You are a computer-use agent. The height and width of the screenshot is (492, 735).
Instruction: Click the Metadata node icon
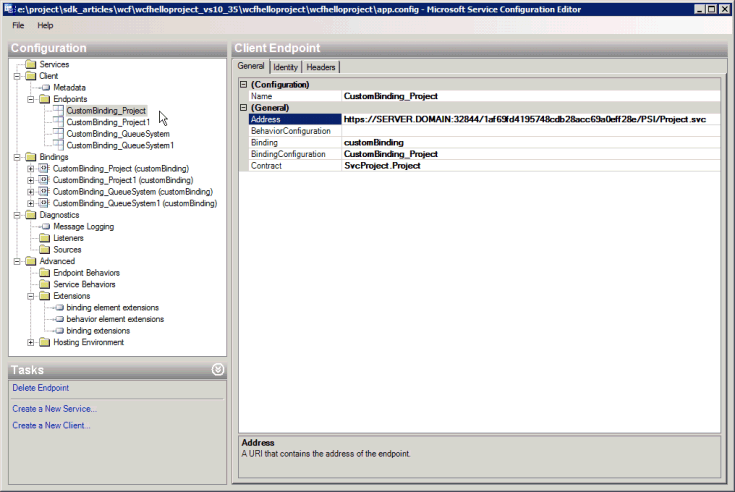click(x=46, y=88)
